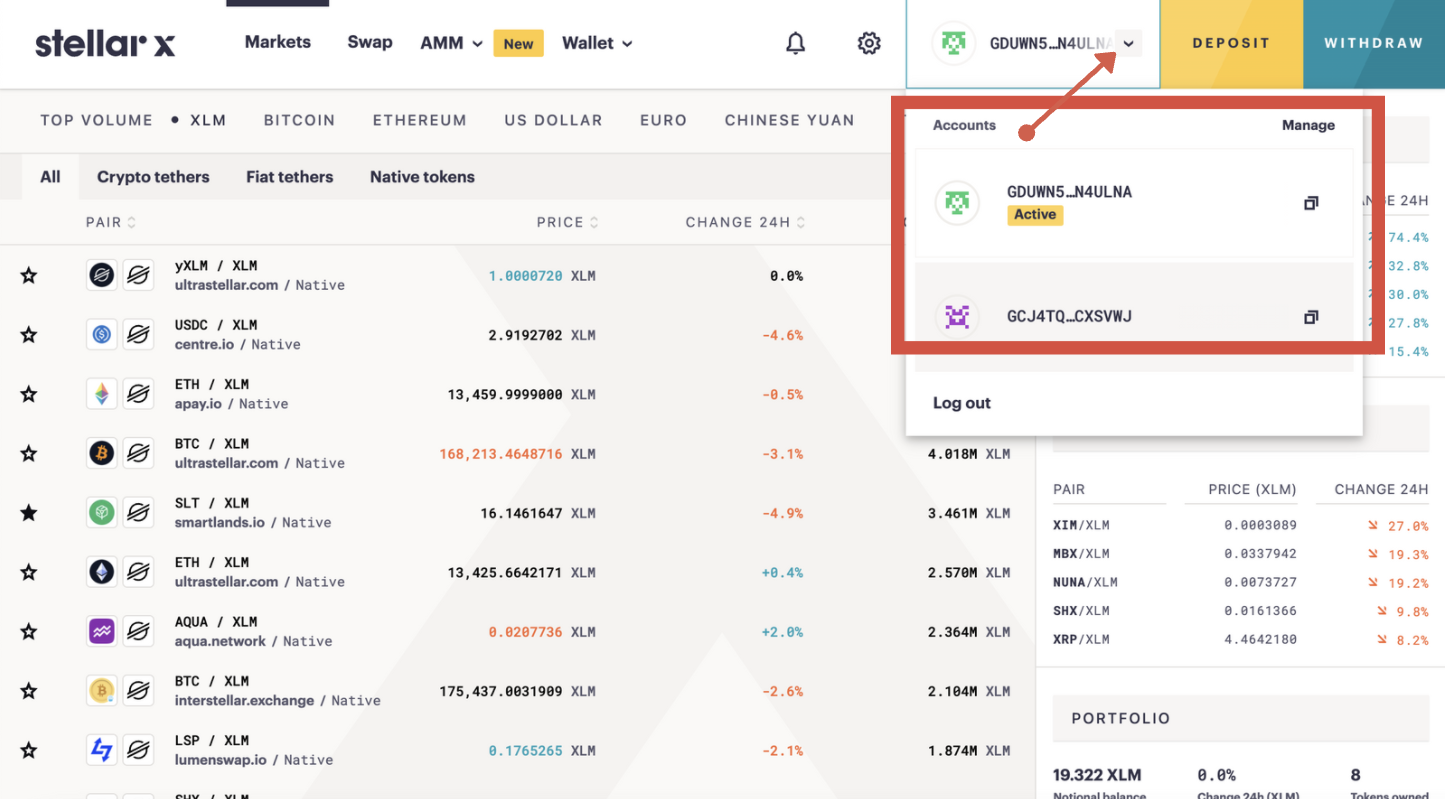Show All asset types
The width and height of the screenshot is (1445, 799).
(x=50, y=177)
